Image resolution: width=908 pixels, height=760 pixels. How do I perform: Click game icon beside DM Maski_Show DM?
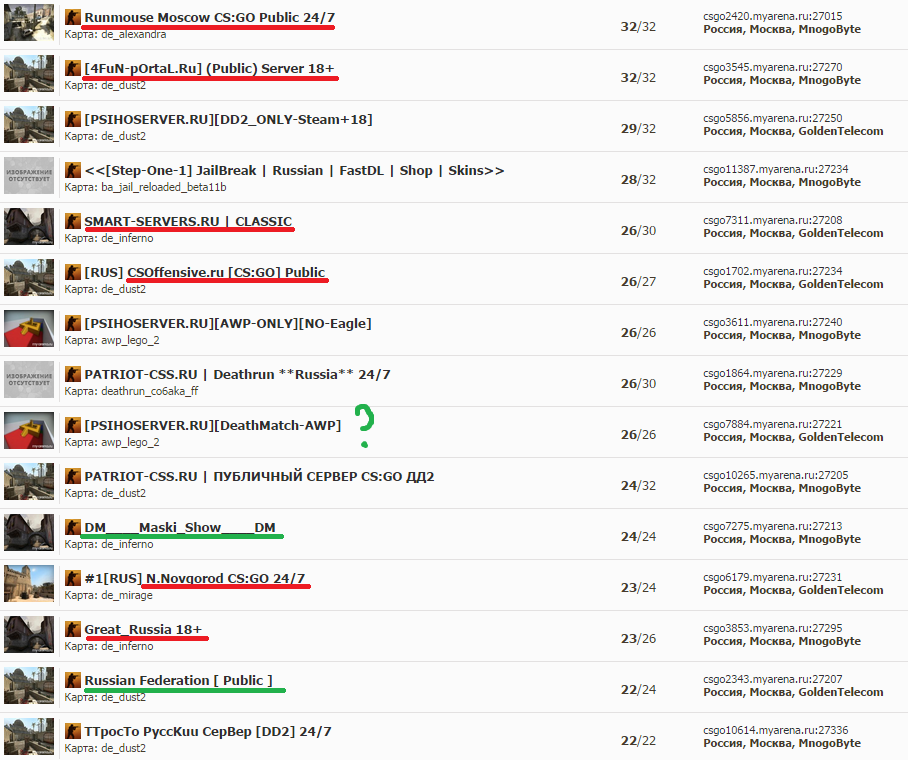[73, 527]
